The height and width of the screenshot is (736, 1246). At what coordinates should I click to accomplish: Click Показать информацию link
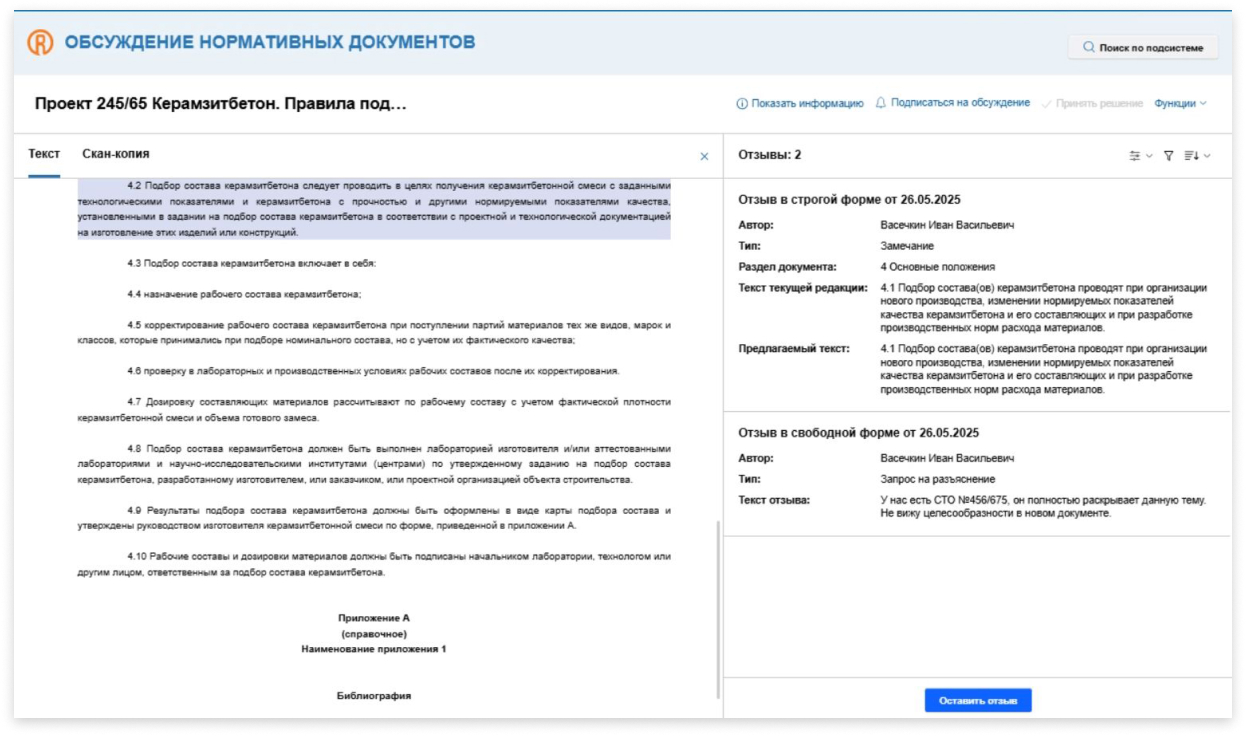(807, 103)
